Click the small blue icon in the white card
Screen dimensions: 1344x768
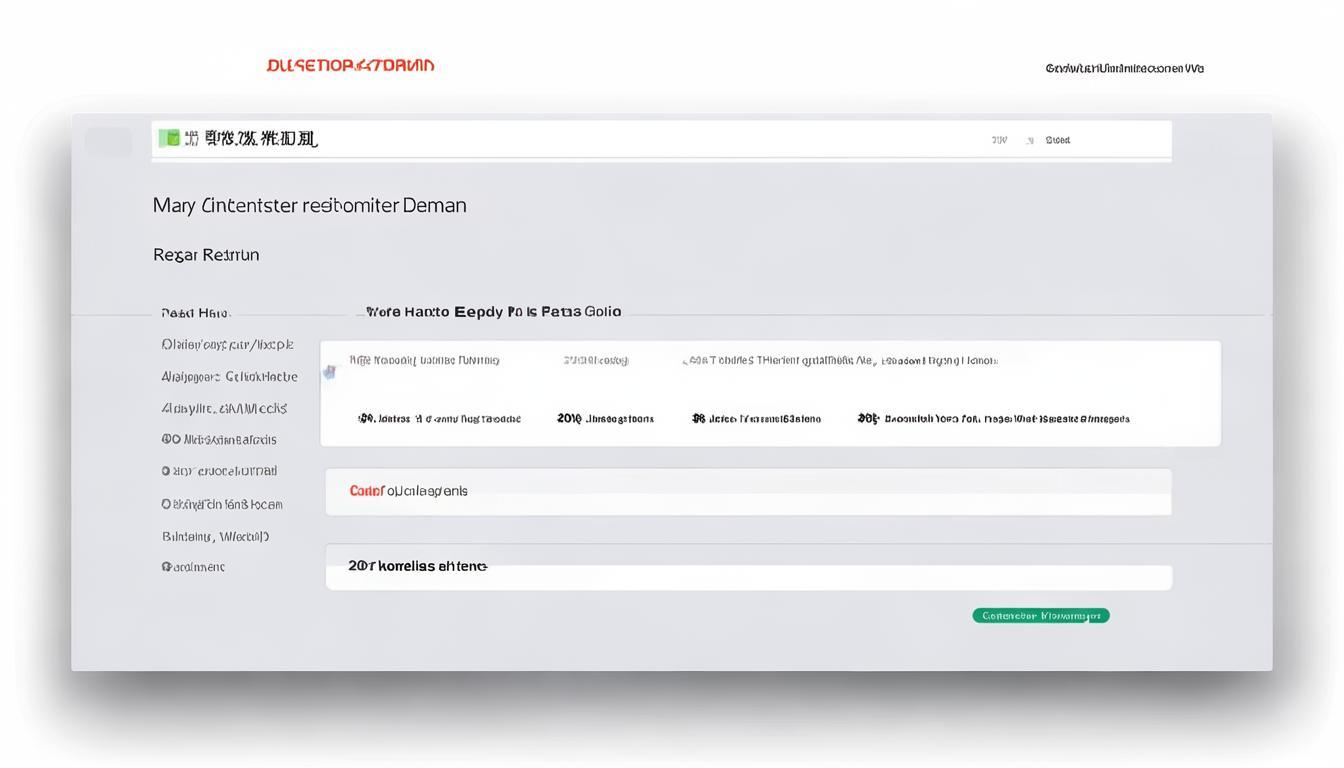329,372
